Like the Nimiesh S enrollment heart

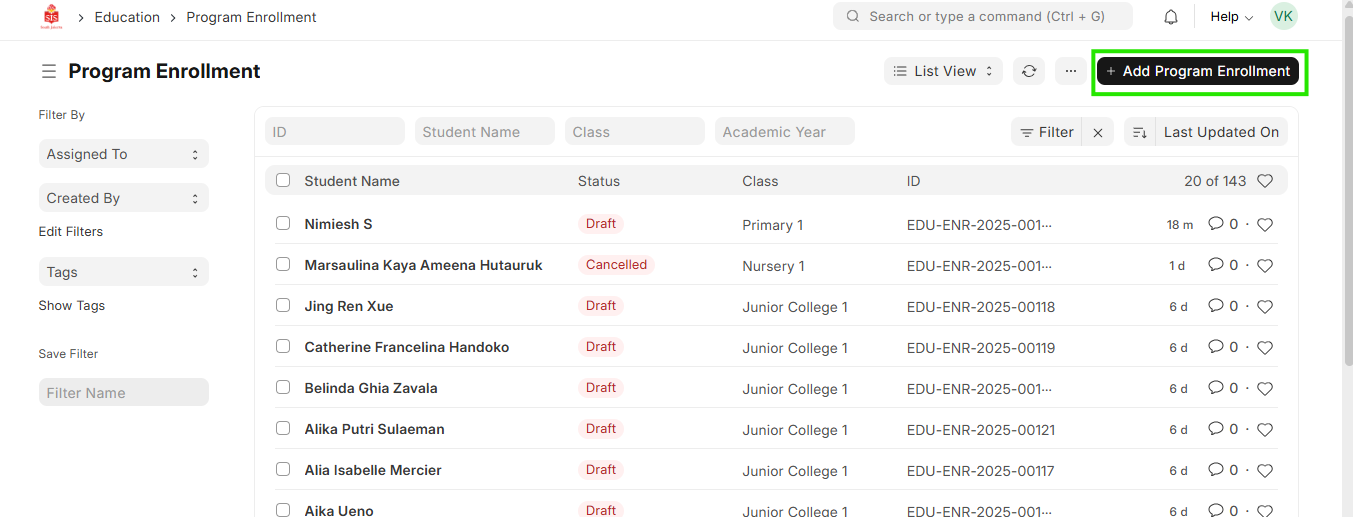(x=1265, y=225)
